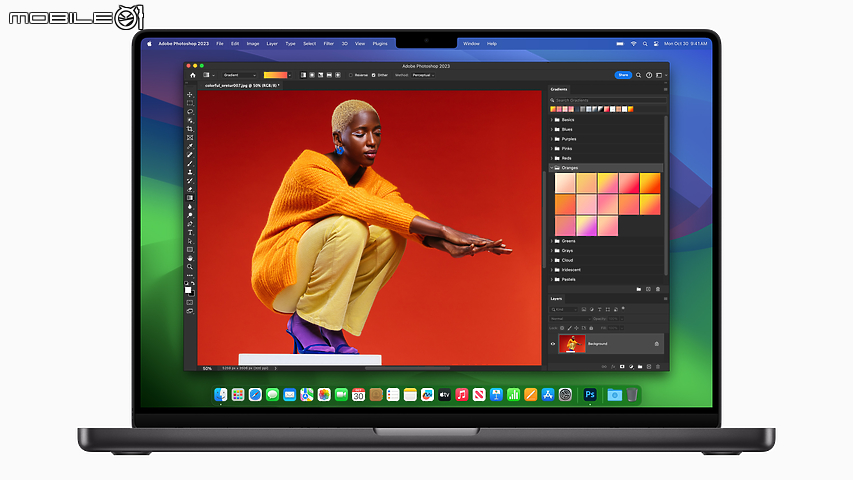The image size is (853, 480).
Task: Select the Eraser tool
Action: (190, 189)
